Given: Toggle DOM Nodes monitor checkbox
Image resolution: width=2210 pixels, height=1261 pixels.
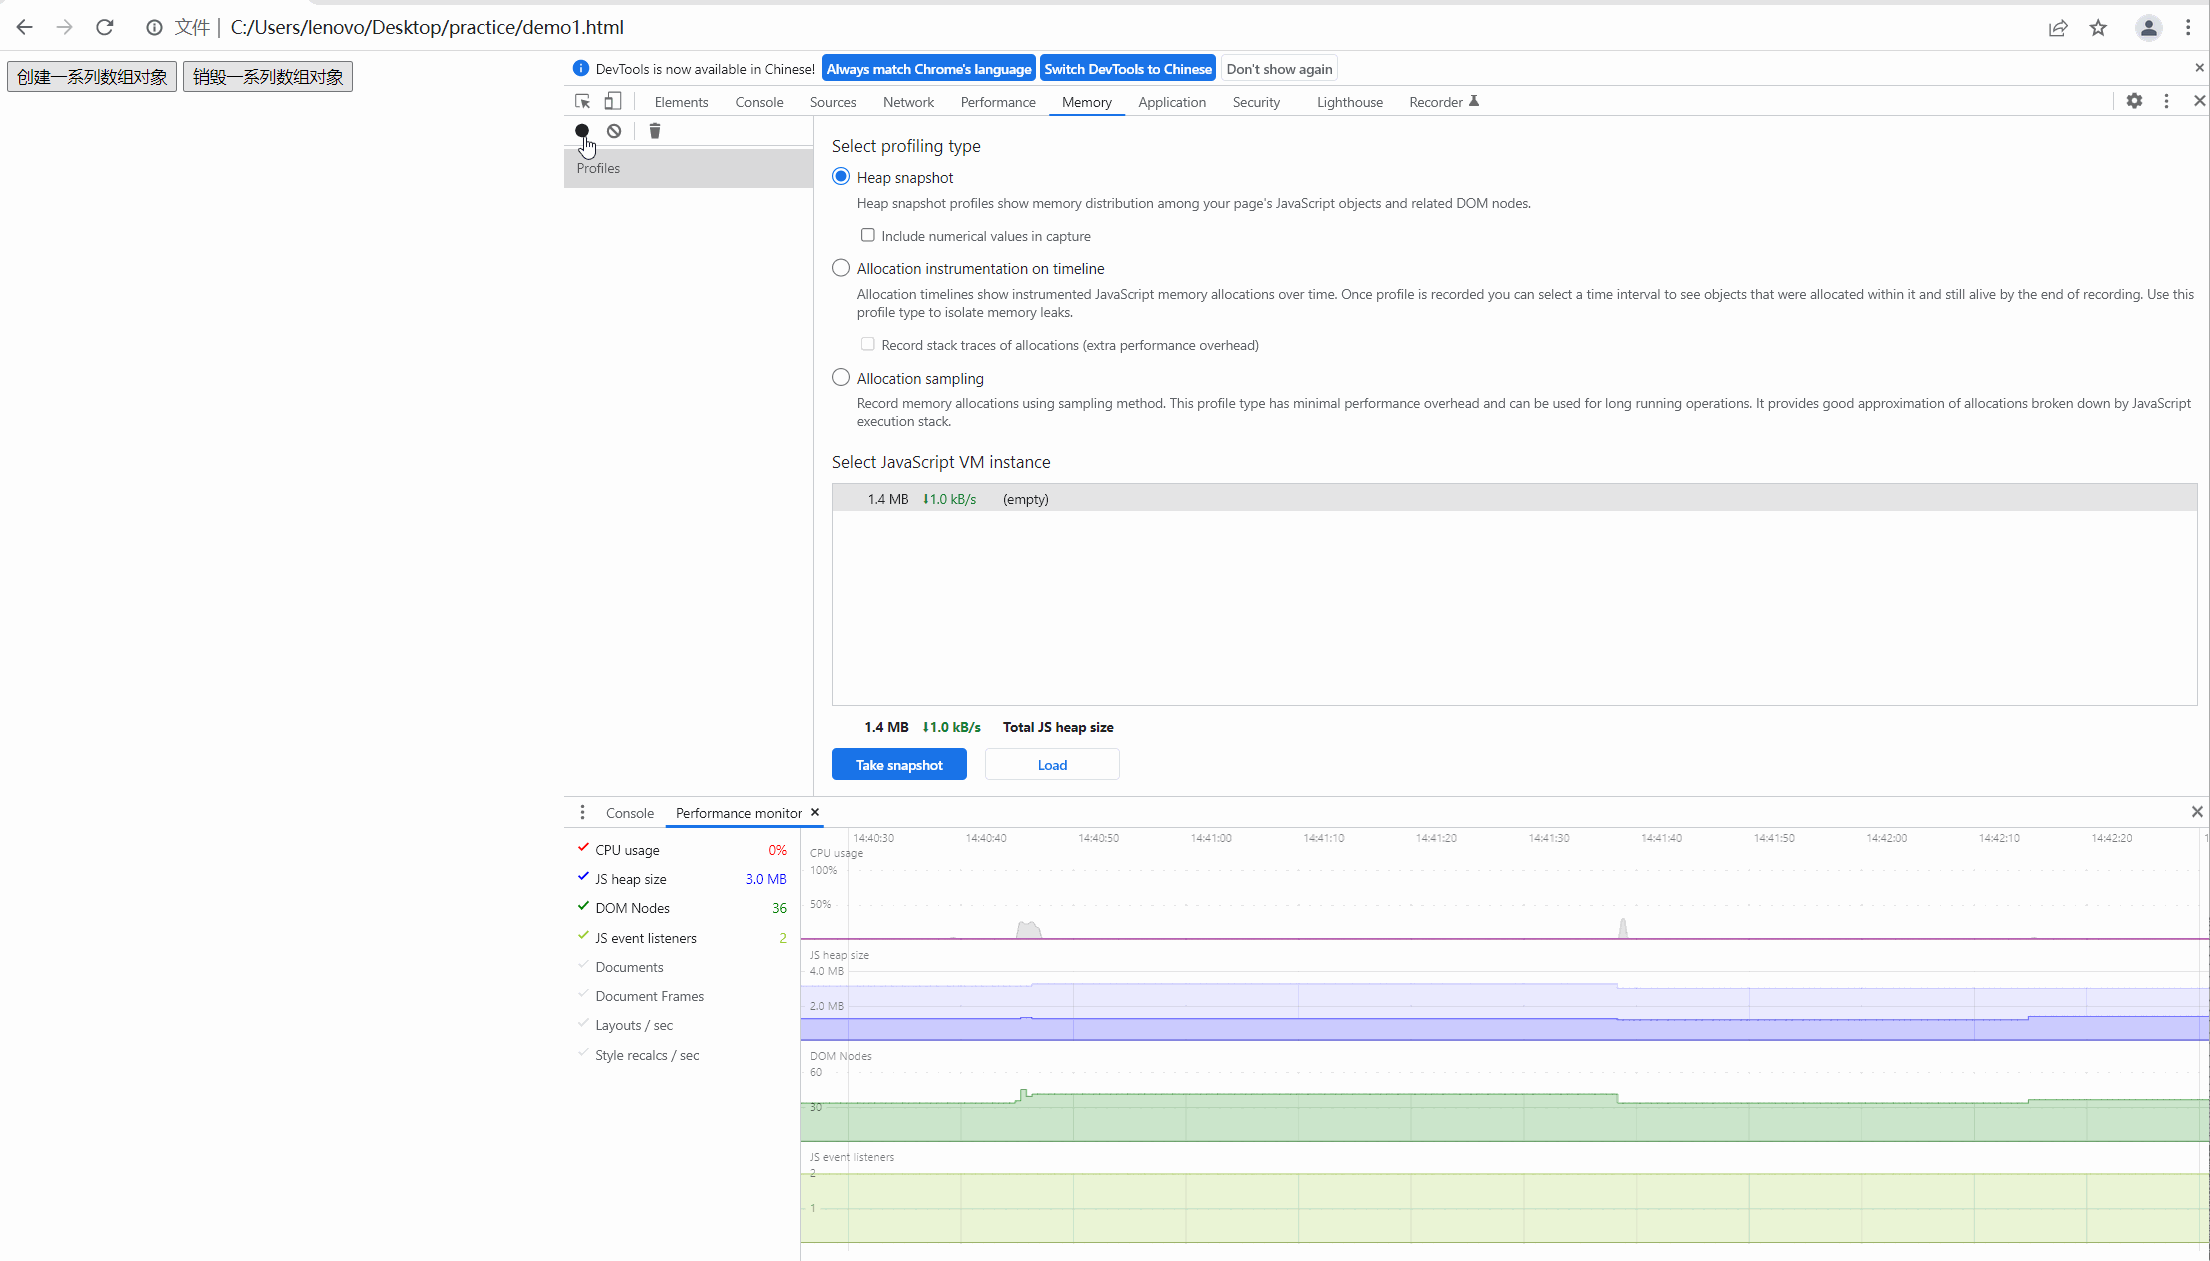Looking at the screenshot, I should pyautogui.click(x=583, y=906).
